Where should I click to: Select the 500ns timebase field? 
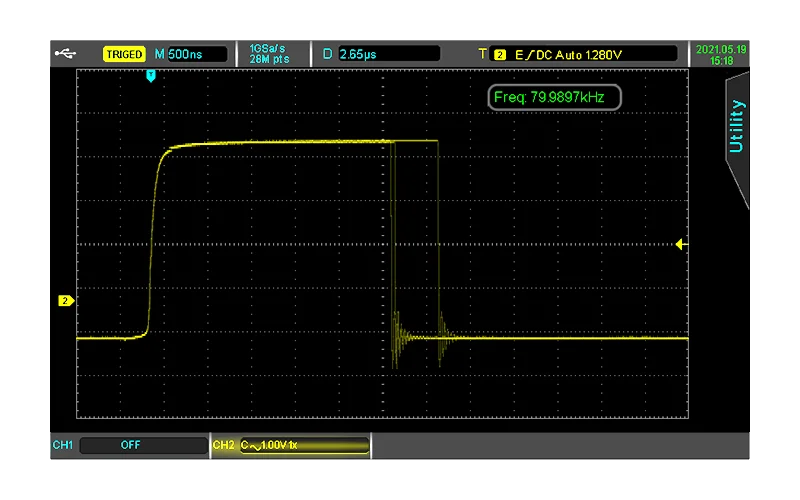pyautogui.click(x=197, y=54)
